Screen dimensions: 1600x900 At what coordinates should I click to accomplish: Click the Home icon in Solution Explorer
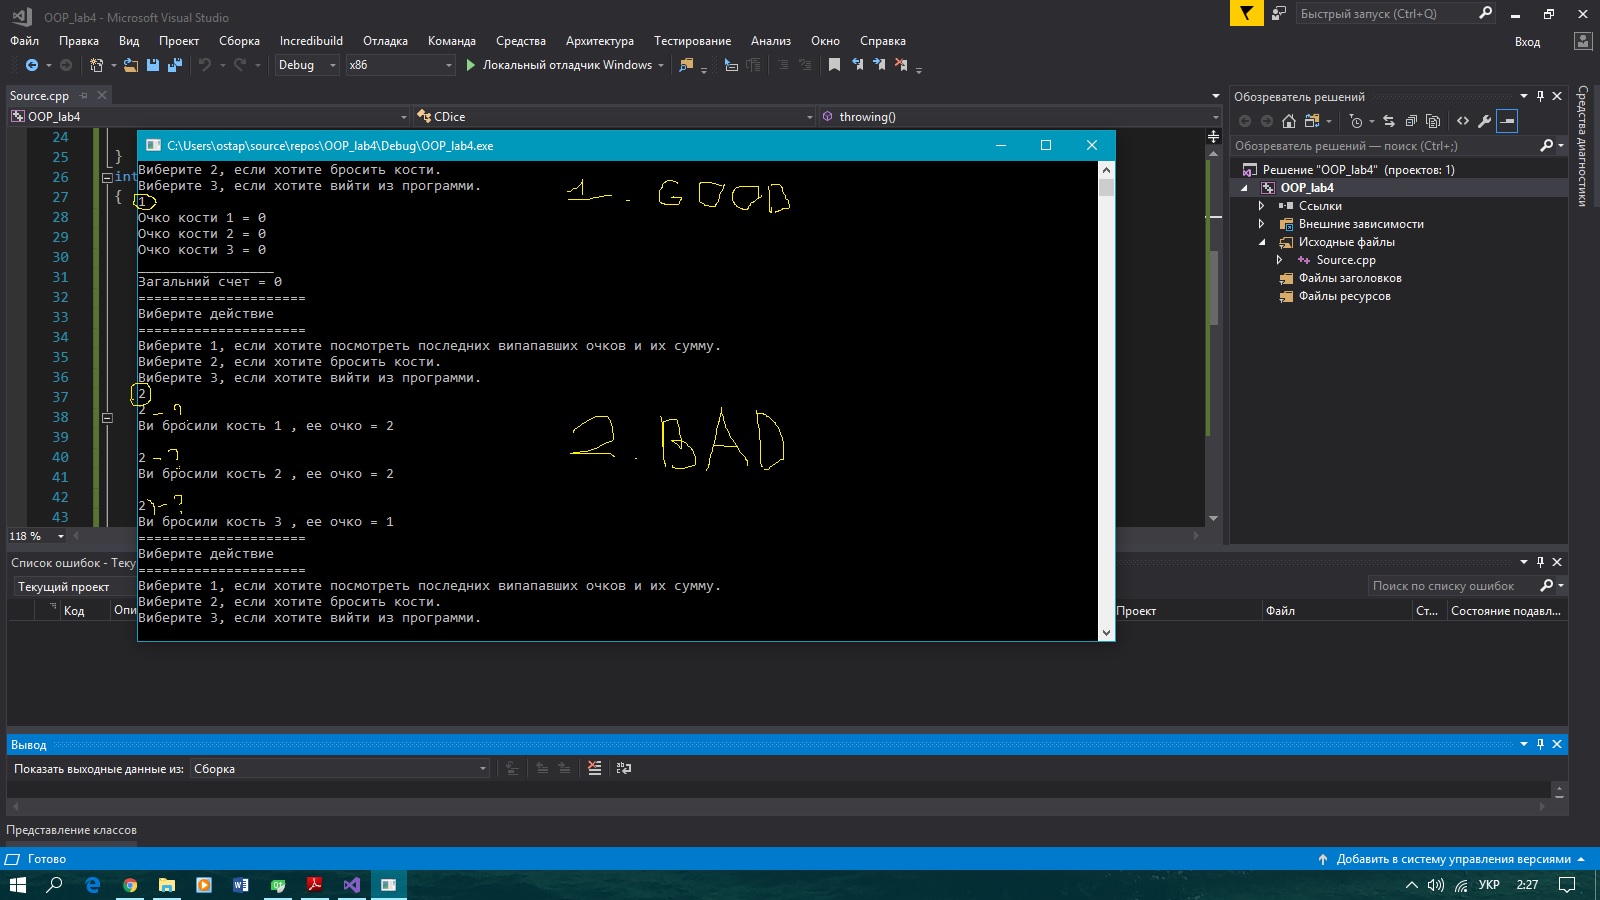pos(1289,121)
